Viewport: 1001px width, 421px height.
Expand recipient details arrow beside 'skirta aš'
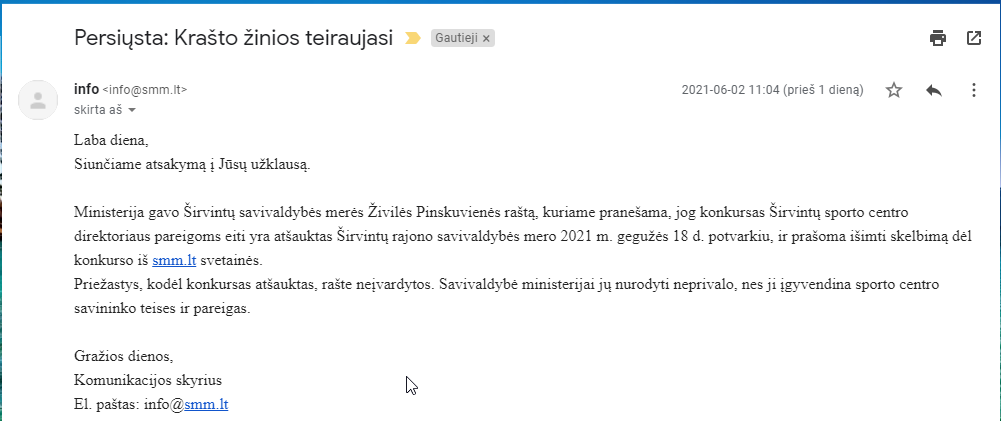[x=132, y=109]
